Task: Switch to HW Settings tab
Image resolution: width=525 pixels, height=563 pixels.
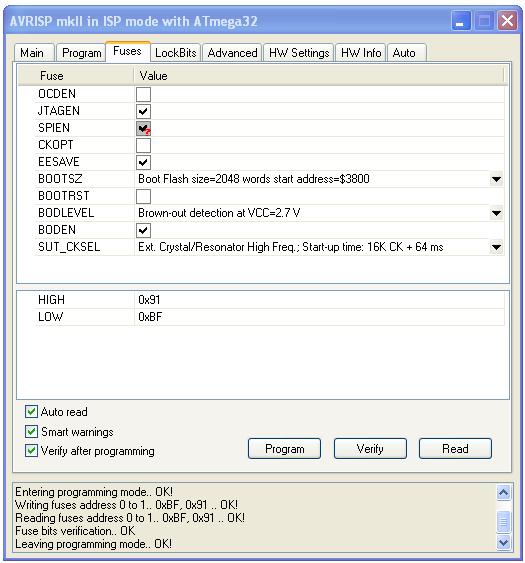Action: [299, 53]
